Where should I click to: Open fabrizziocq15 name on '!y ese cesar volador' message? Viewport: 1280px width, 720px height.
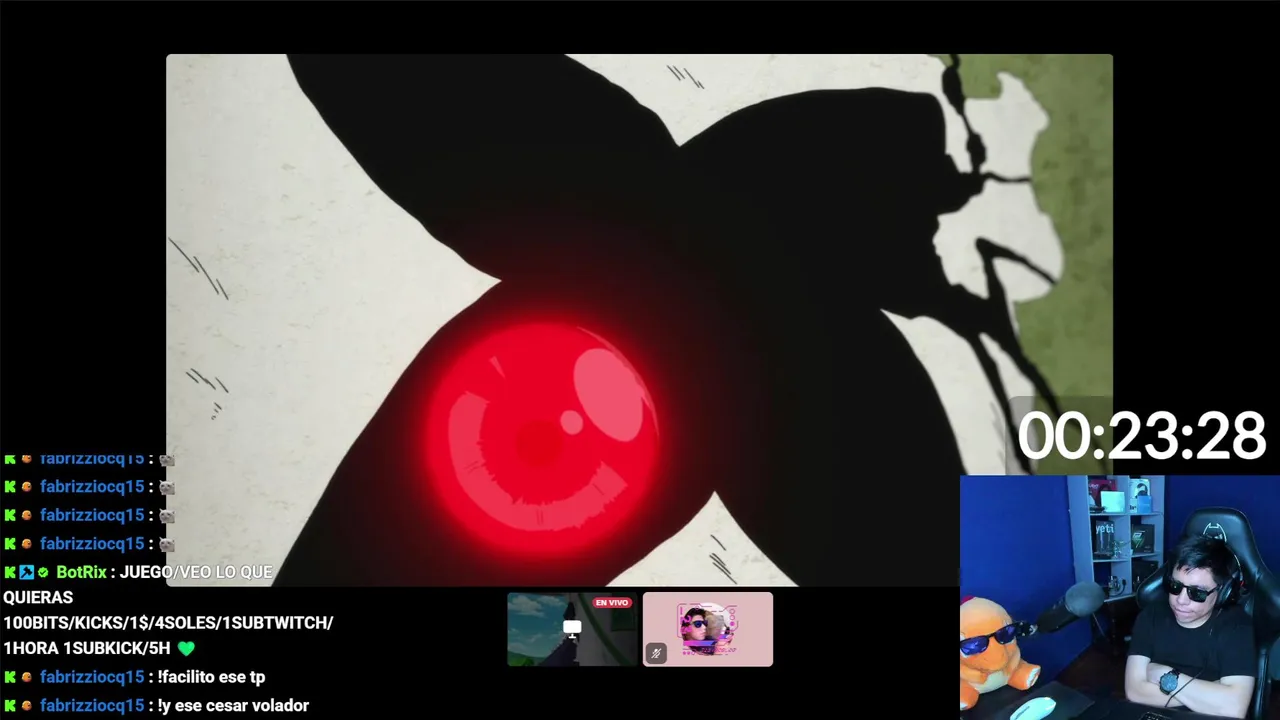tap(92, 706)
